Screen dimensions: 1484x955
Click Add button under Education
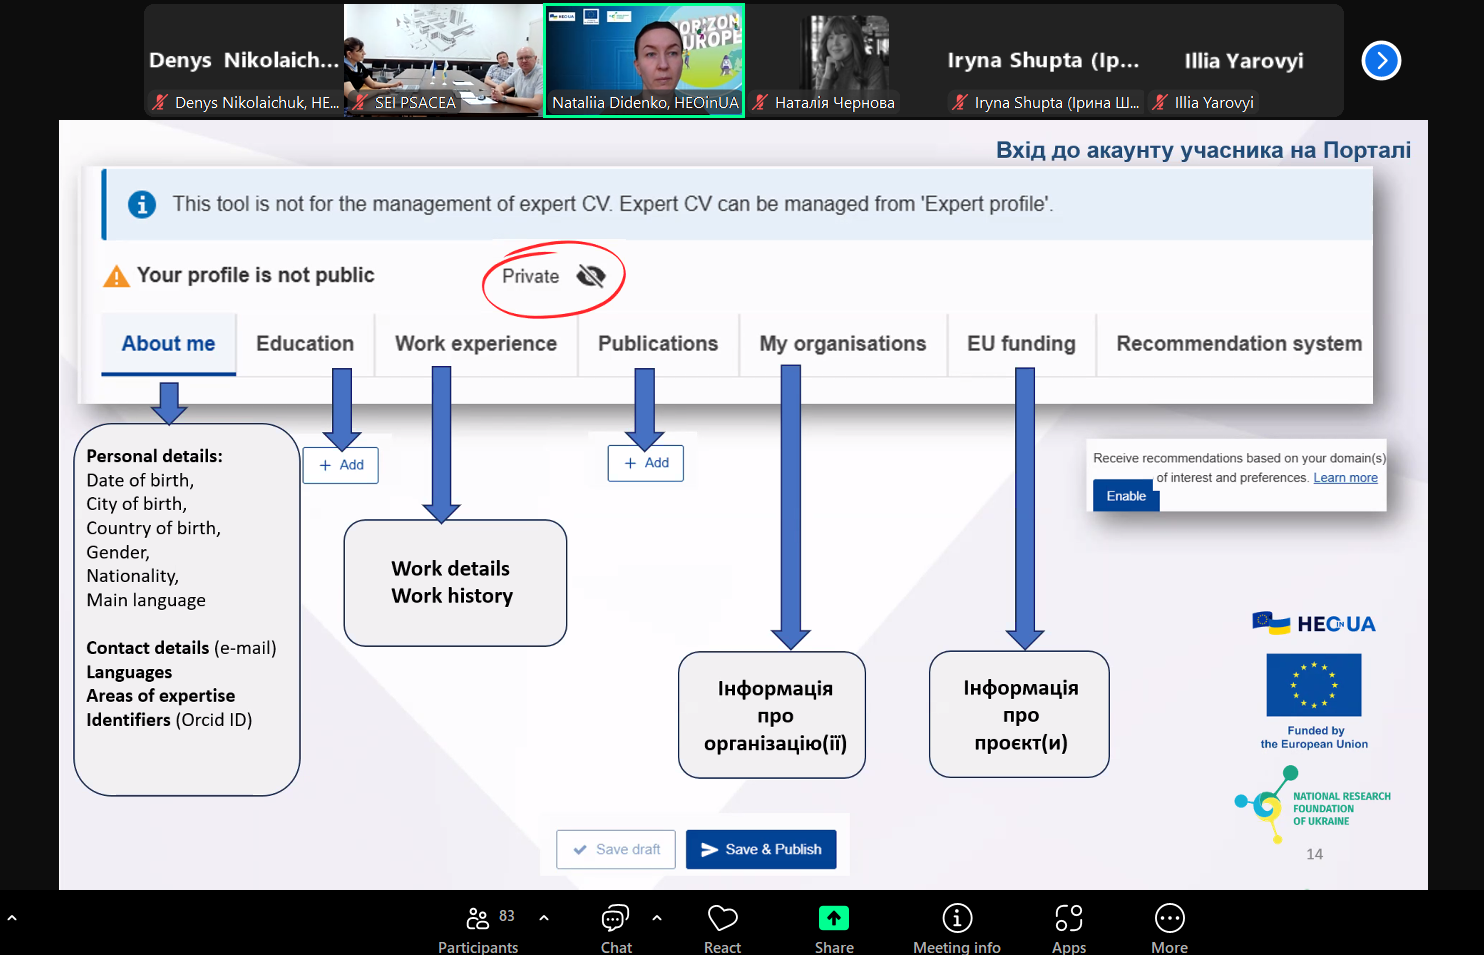341,465
